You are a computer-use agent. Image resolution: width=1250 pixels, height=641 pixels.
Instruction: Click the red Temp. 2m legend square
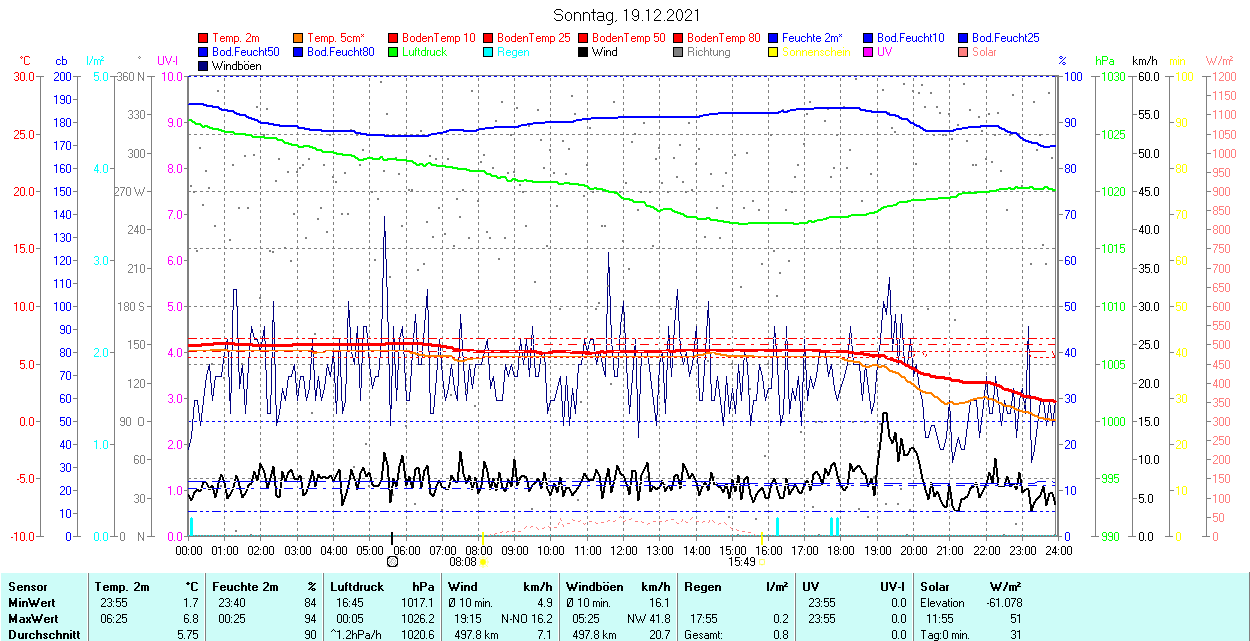[x=205, y=38]
